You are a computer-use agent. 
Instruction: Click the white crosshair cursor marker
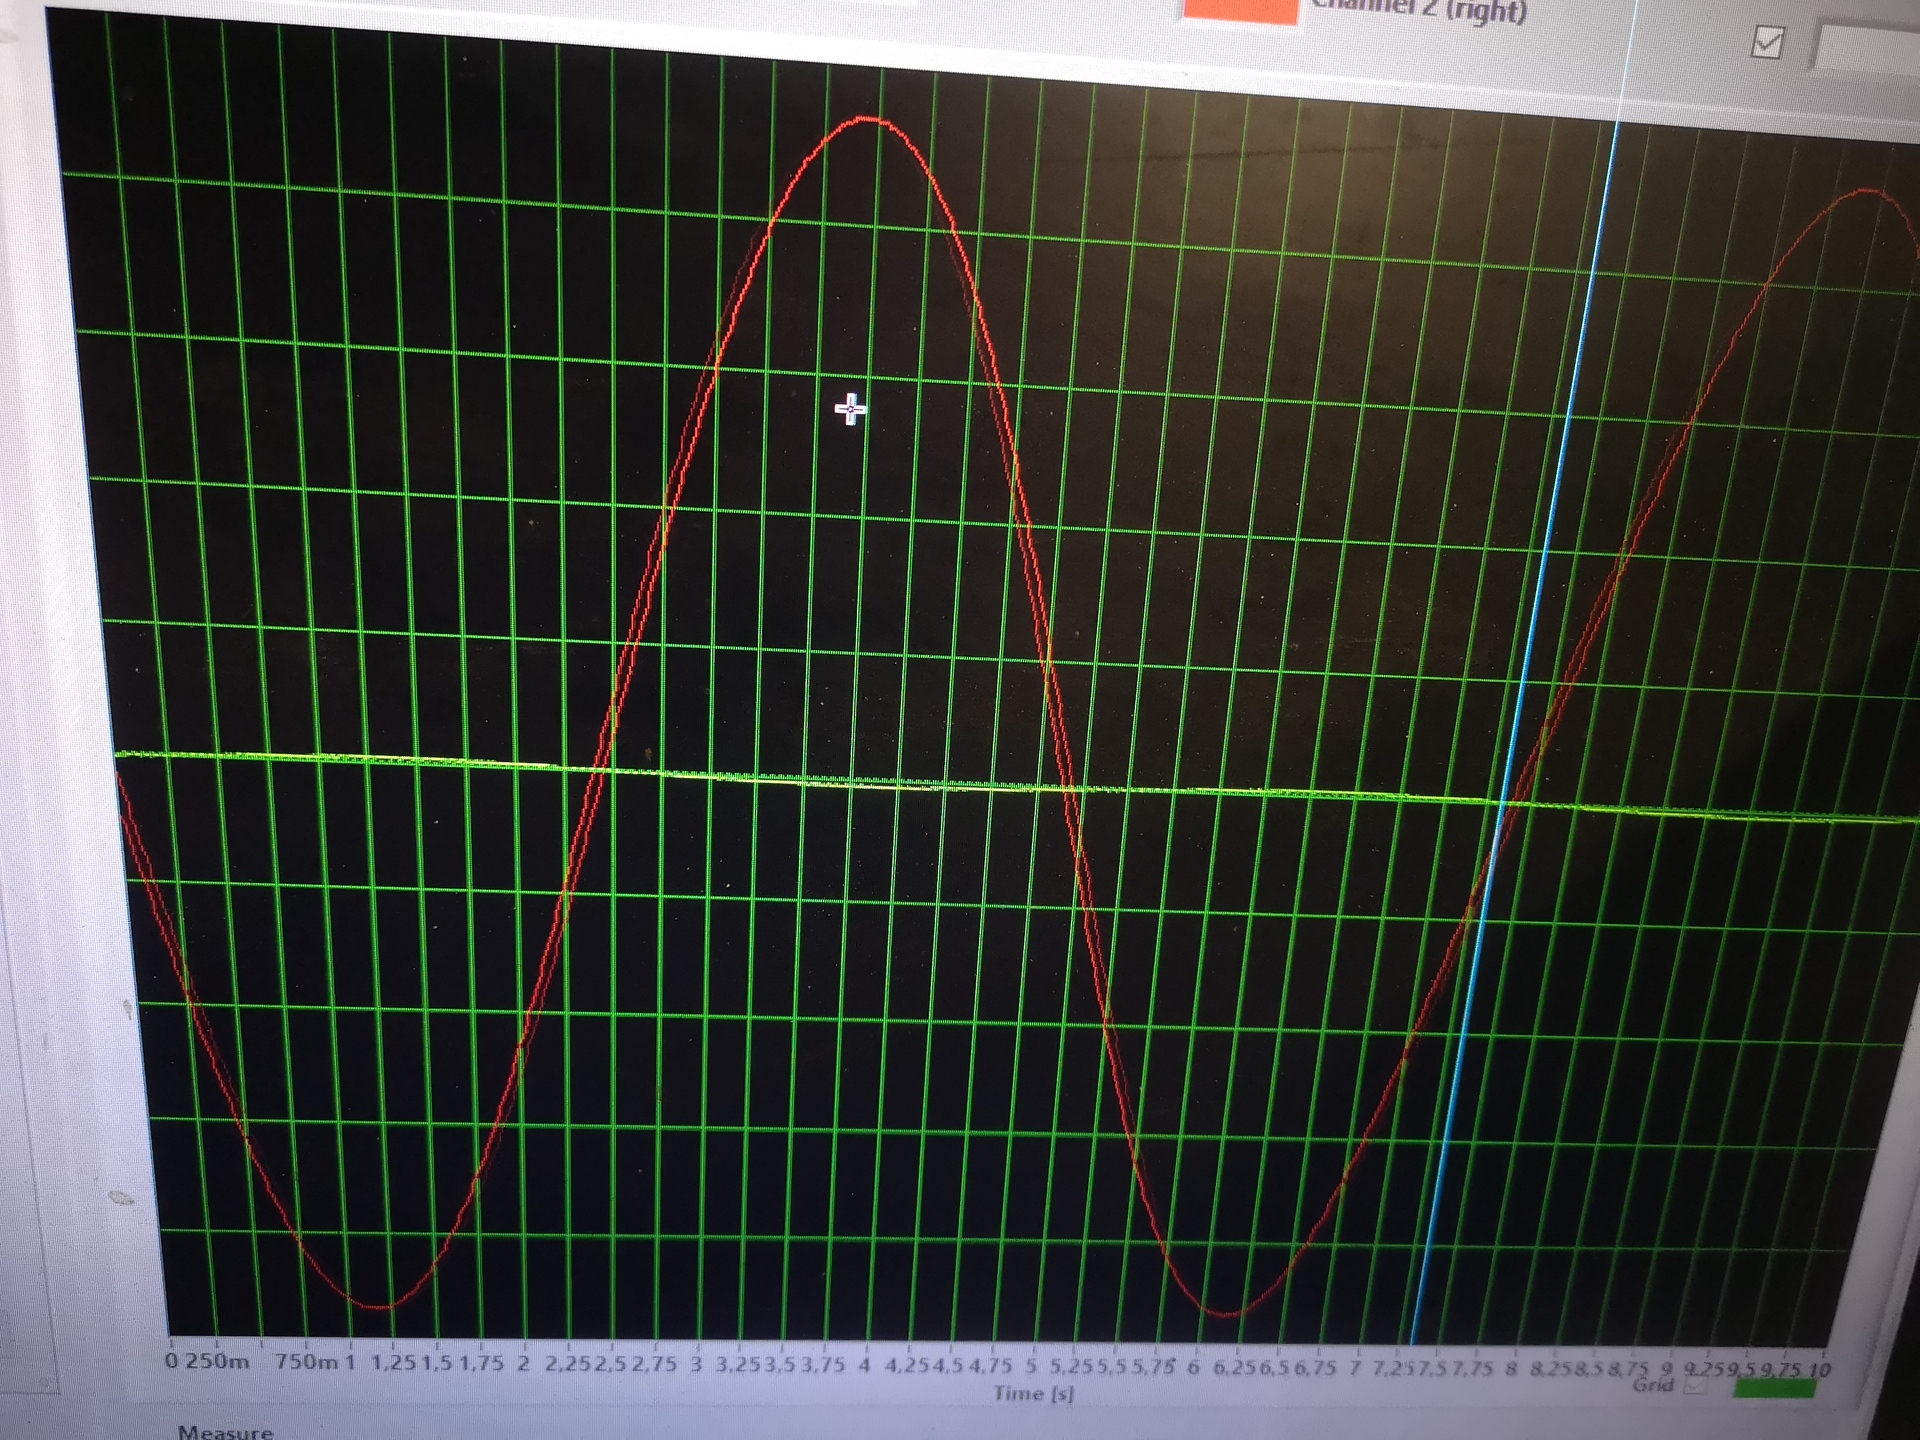coord(850,408)
